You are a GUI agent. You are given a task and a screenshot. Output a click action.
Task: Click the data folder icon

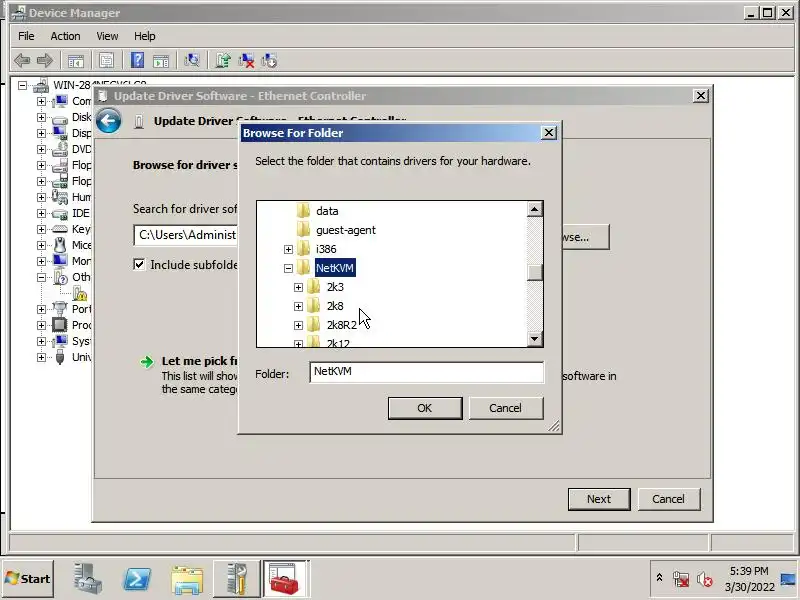[x=303, y=211]
